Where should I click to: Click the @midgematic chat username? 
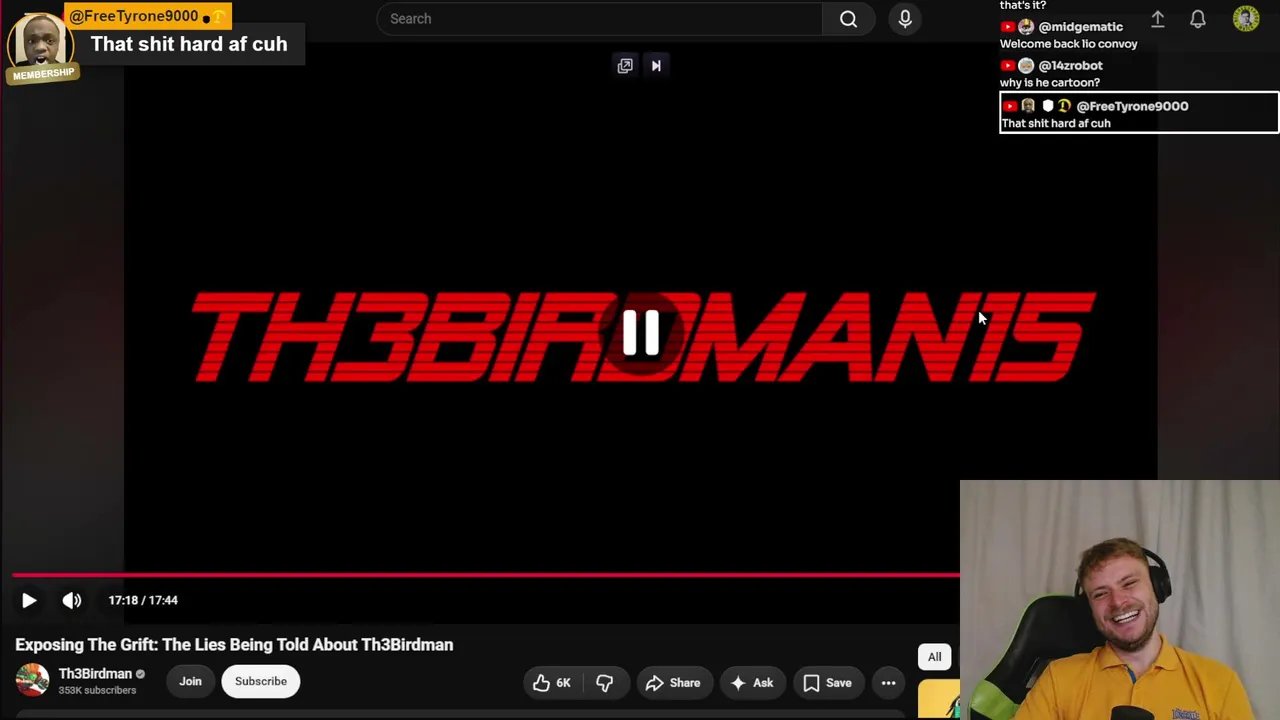(x=1081, y=27)
